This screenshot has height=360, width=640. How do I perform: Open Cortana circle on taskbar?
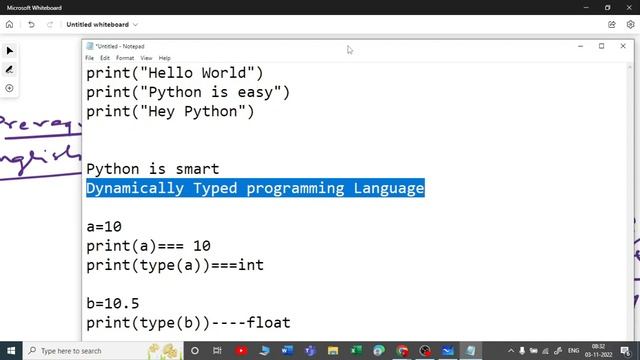[195, 351]
